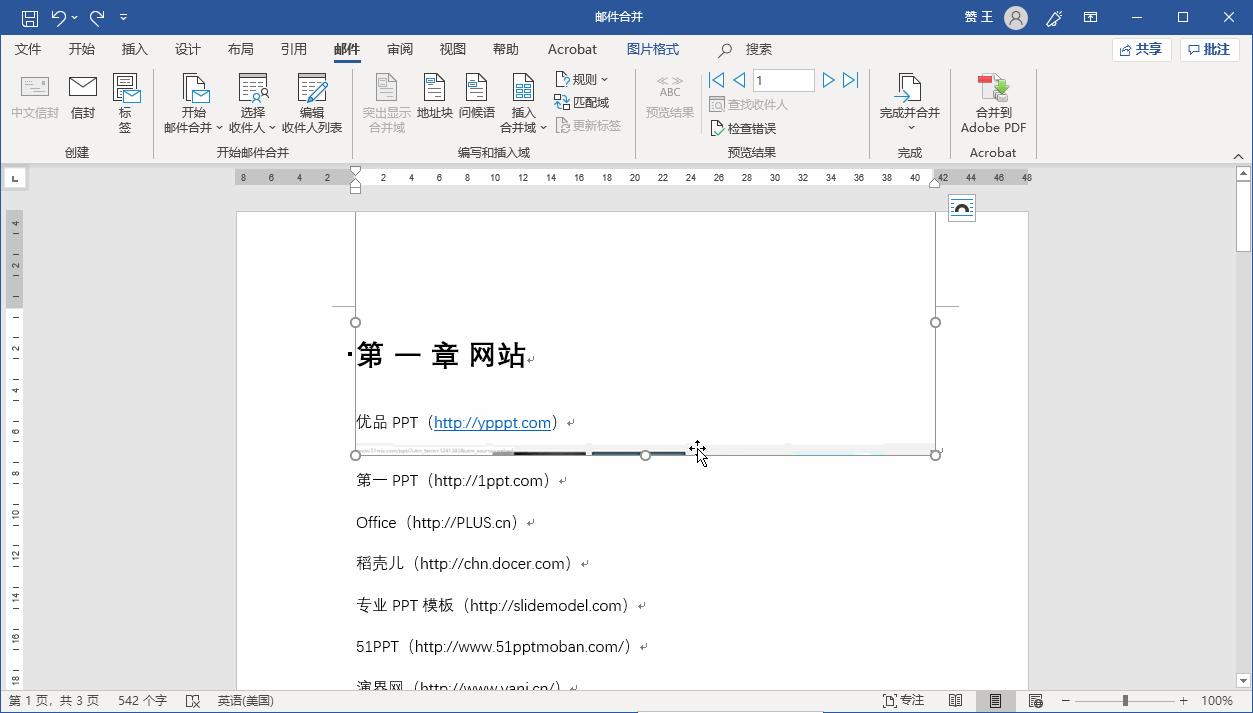Click the record number input field
This screenshot has width=1253, height=713.
click(783, 79)
